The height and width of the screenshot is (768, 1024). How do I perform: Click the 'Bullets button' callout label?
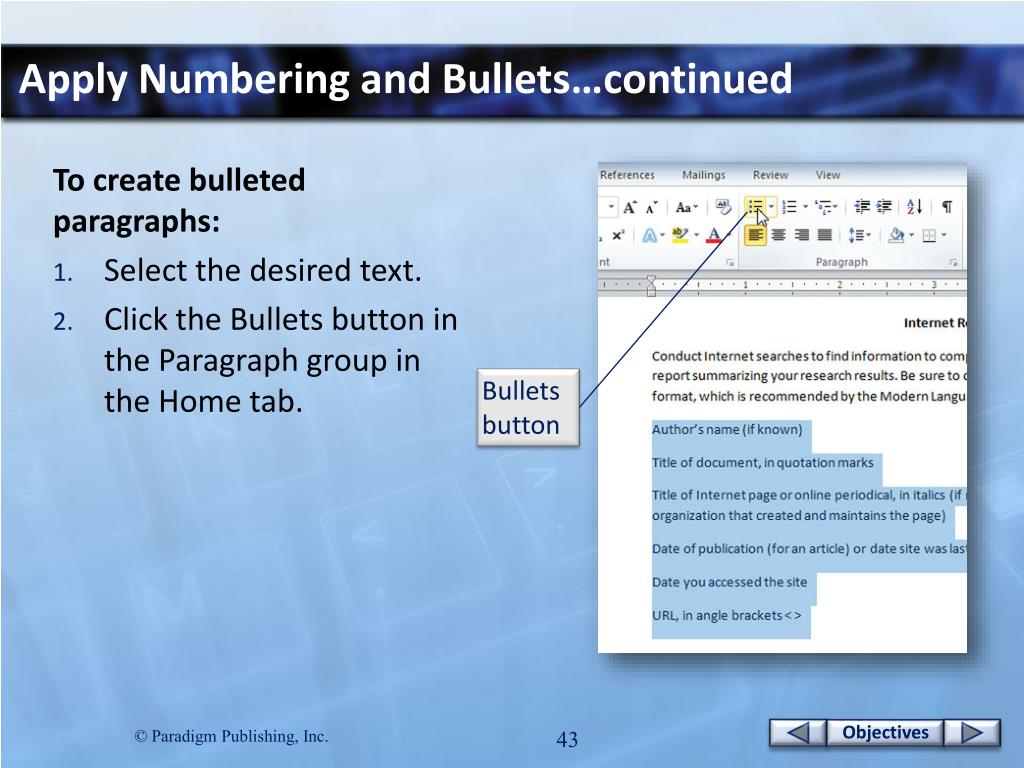528,408
